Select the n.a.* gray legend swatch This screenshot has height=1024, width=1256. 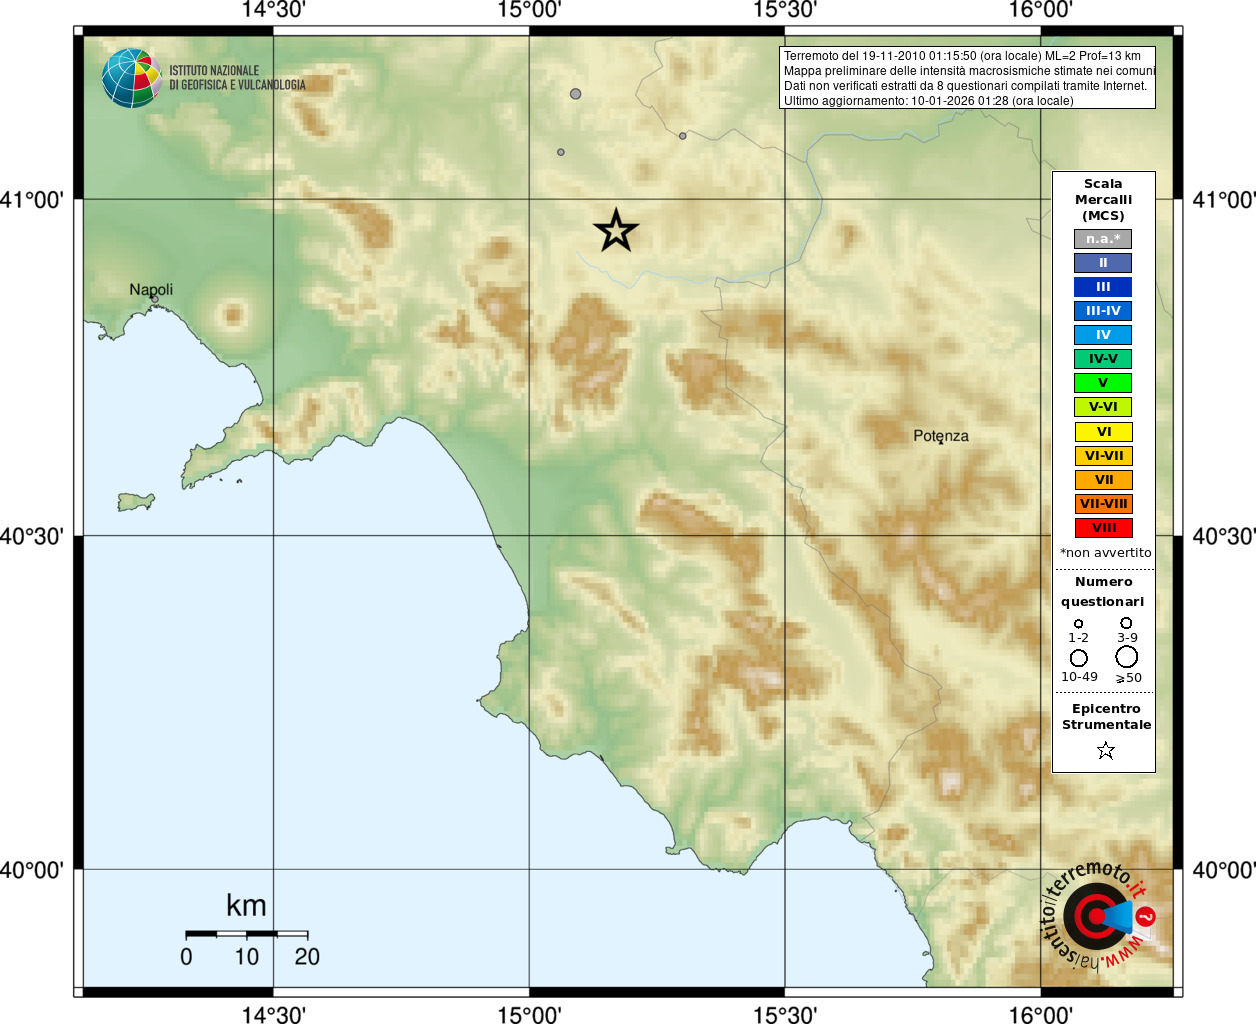(x=1103, y=239)
